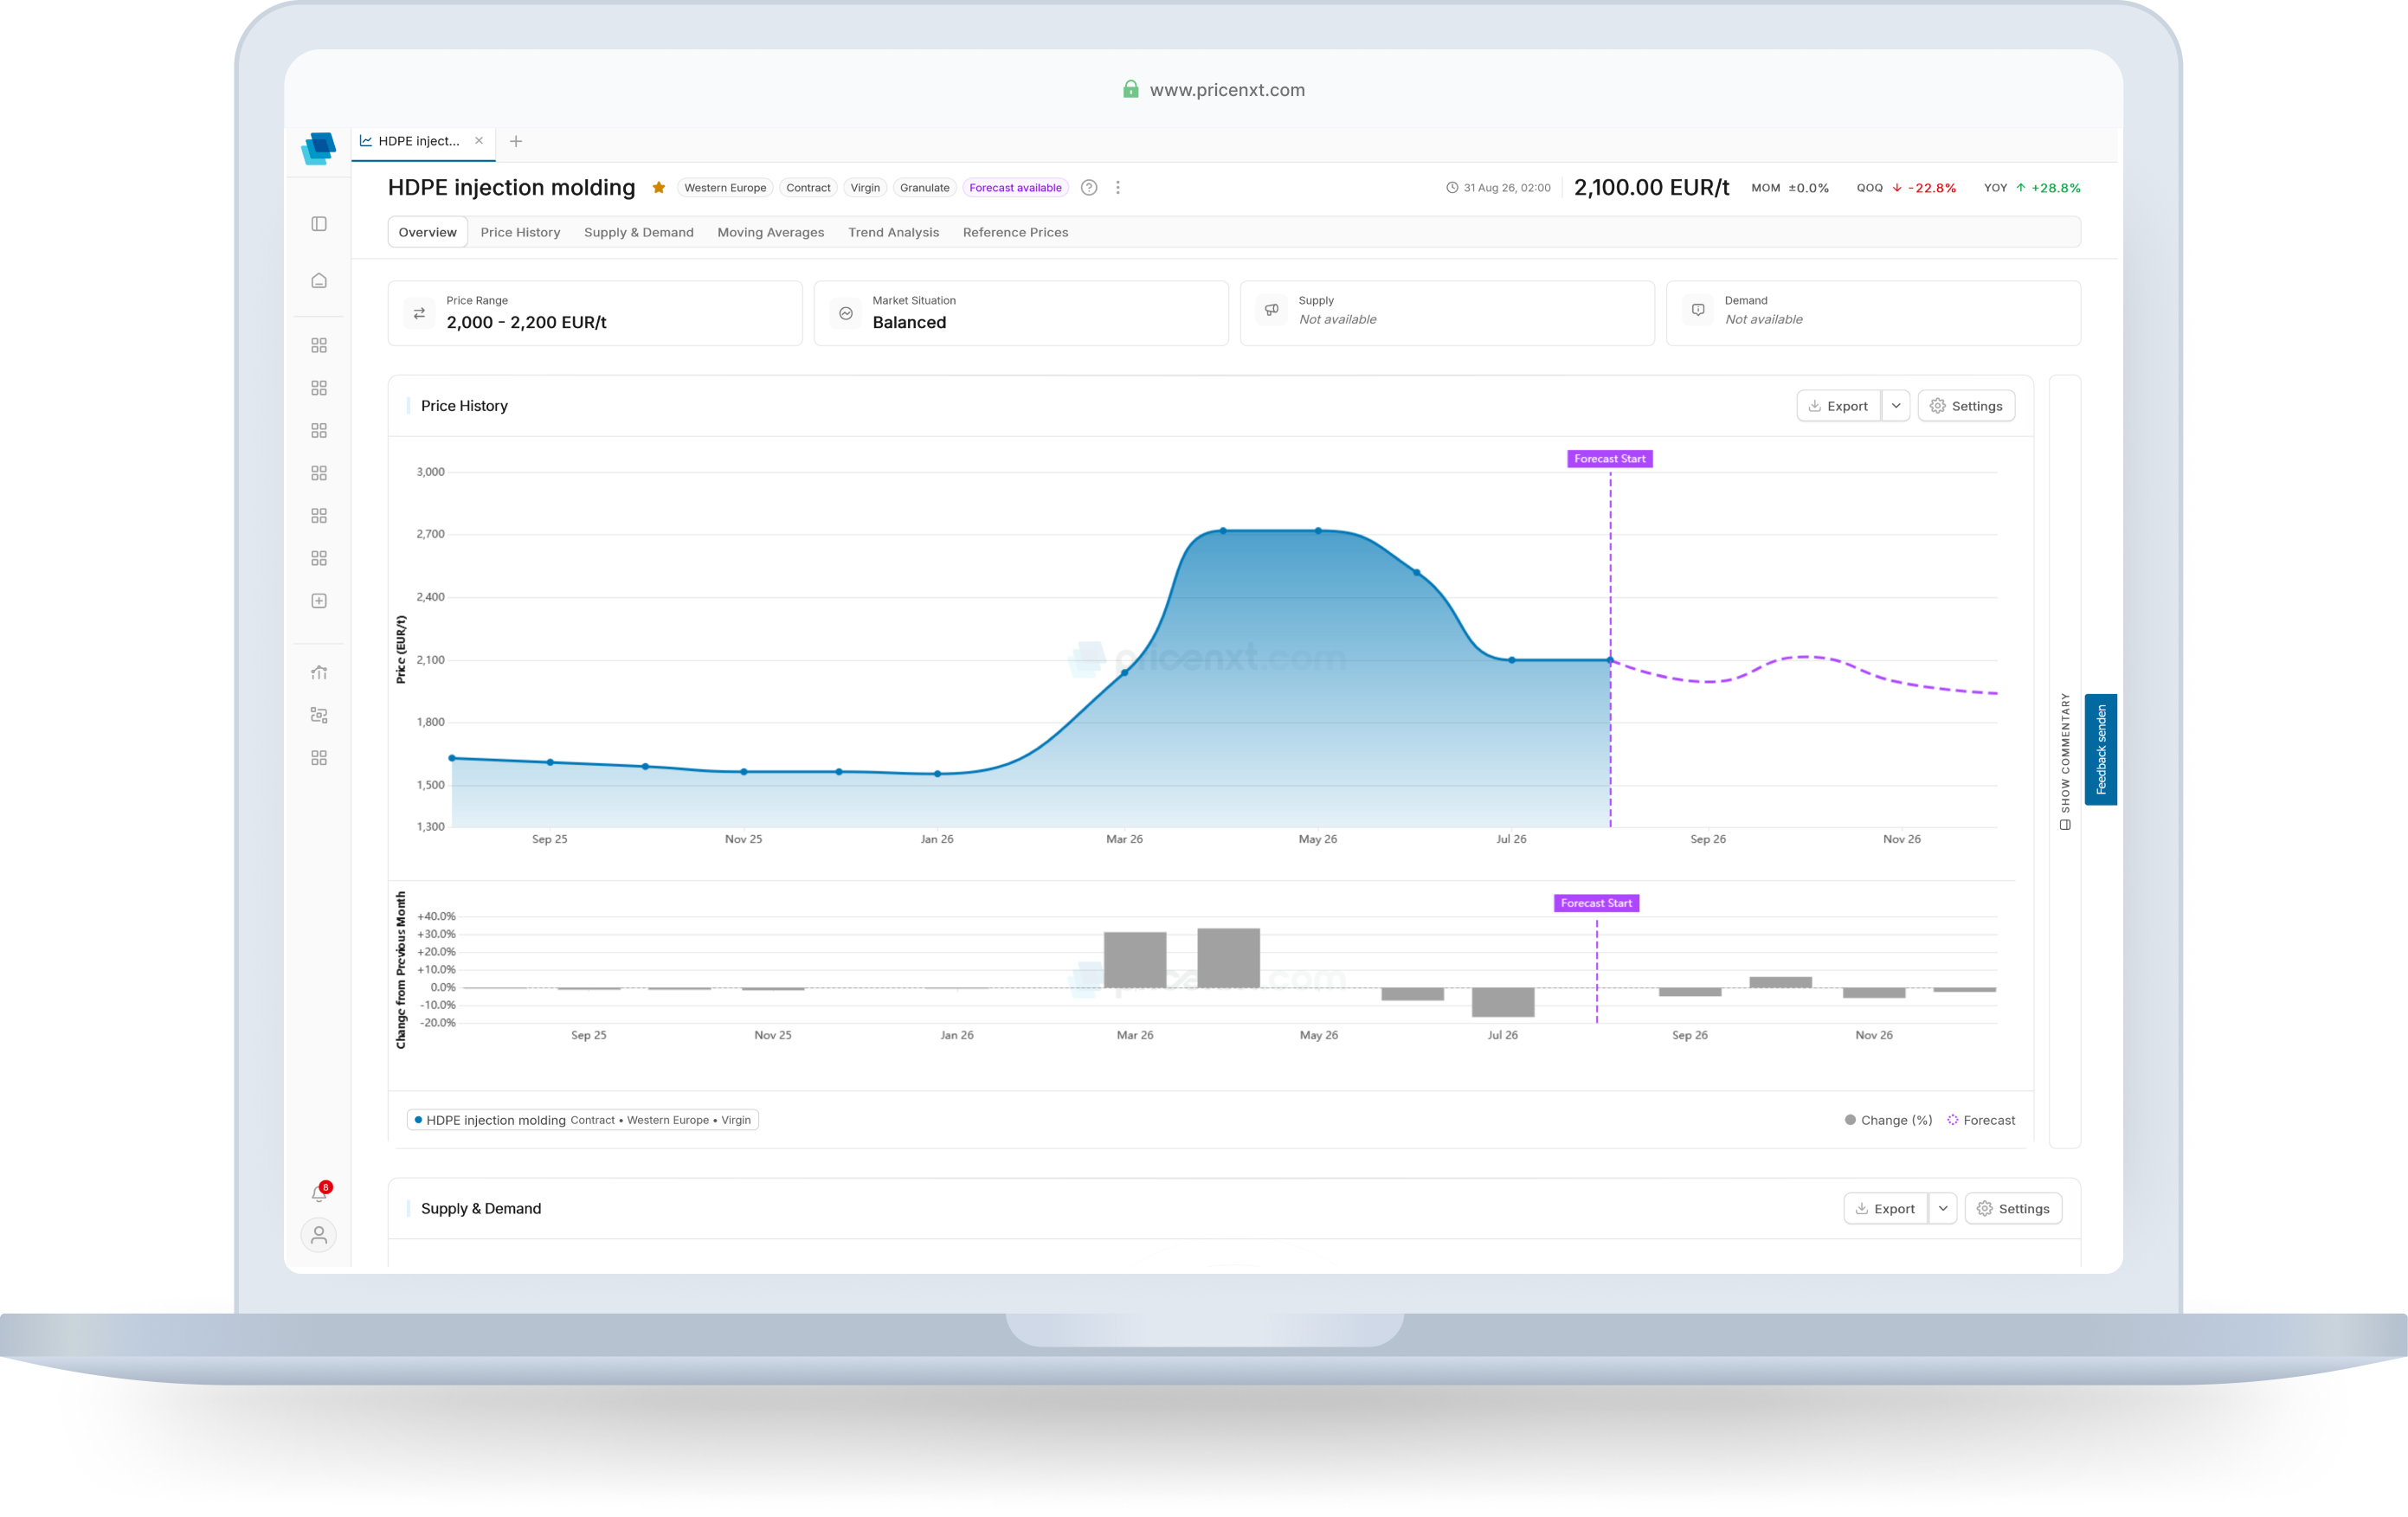Click Export in Supply & Demand panel
Screen dimensions: 2408x1517
(1886, 1209)
